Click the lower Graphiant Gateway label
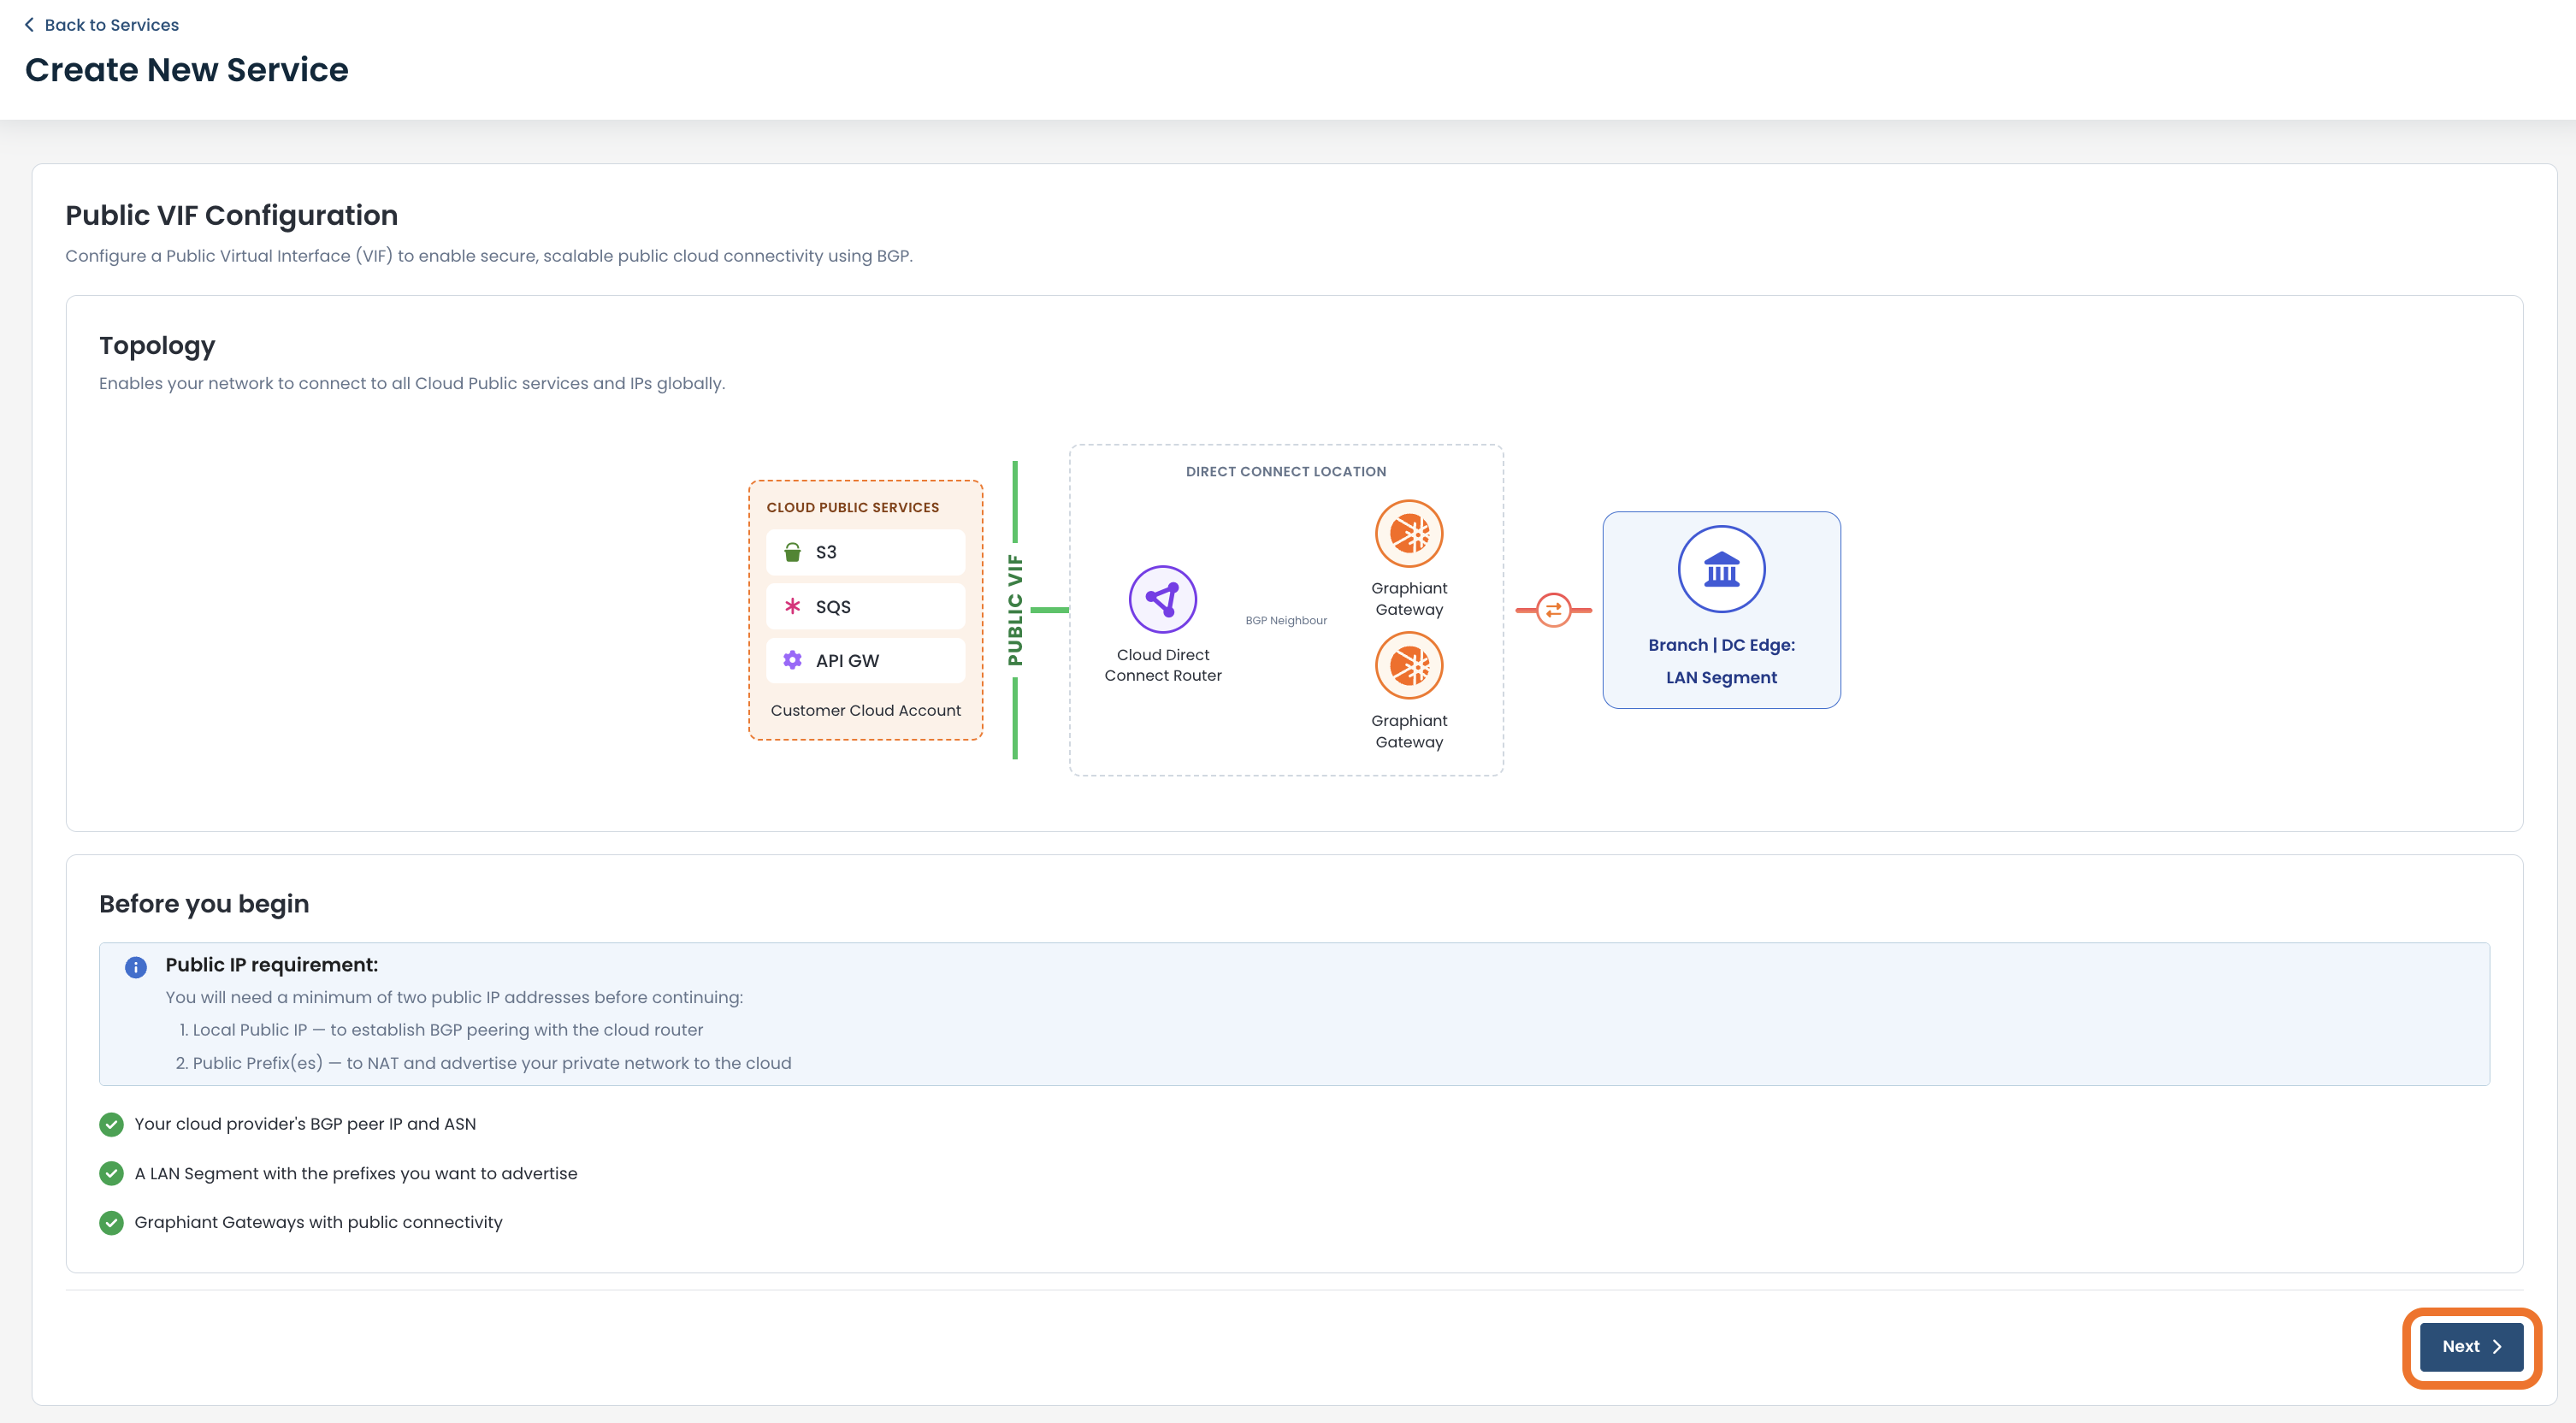The image size is (2576, 1423). (1408, 731)
